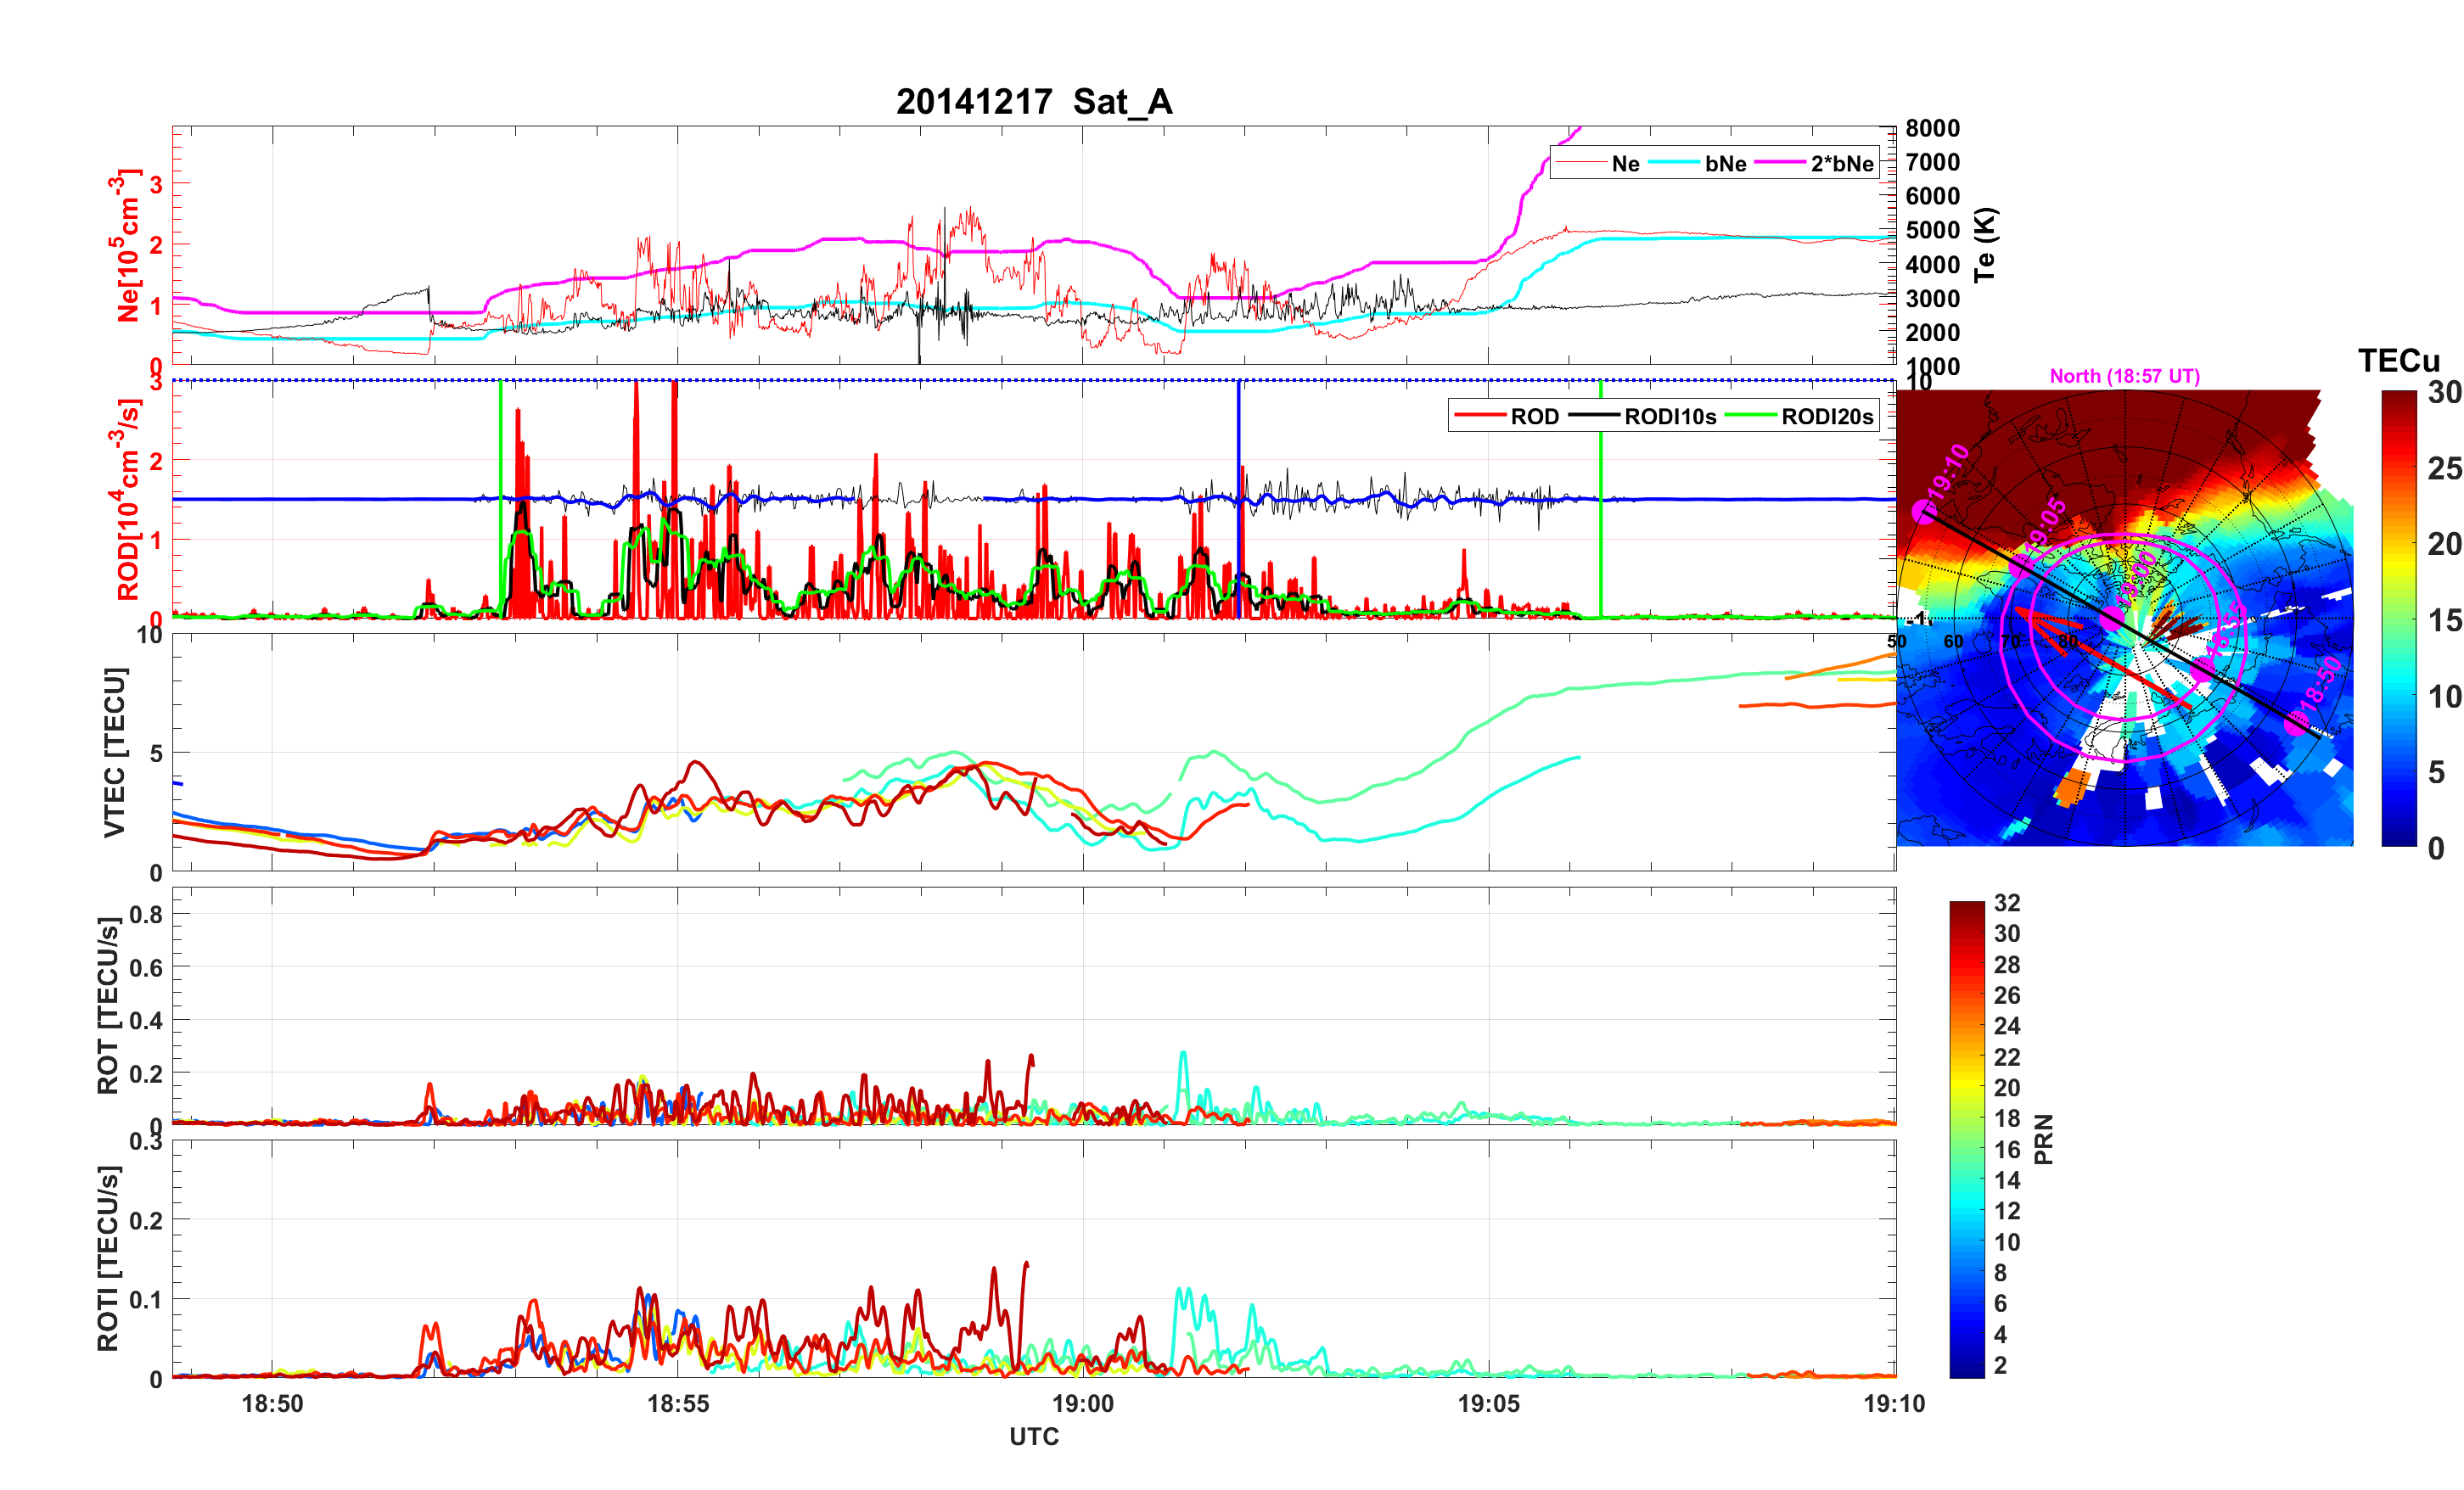The height and width of the screenshot is (1490, 2464).
Task: Click the 19:00 tick label on UTC axis
Action: (x=1083, y=1403)
